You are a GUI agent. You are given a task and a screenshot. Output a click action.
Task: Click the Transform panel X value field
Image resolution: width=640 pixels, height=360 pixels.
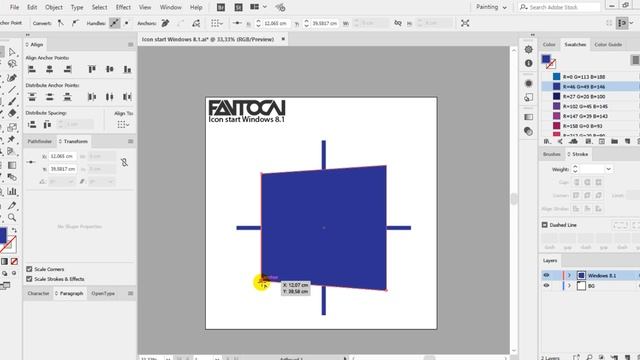coord(62,156)
